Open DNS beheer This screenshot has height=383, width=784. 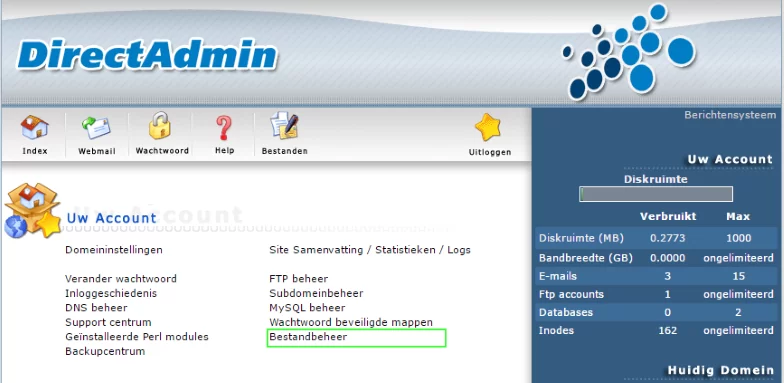[x=96, y=308]
